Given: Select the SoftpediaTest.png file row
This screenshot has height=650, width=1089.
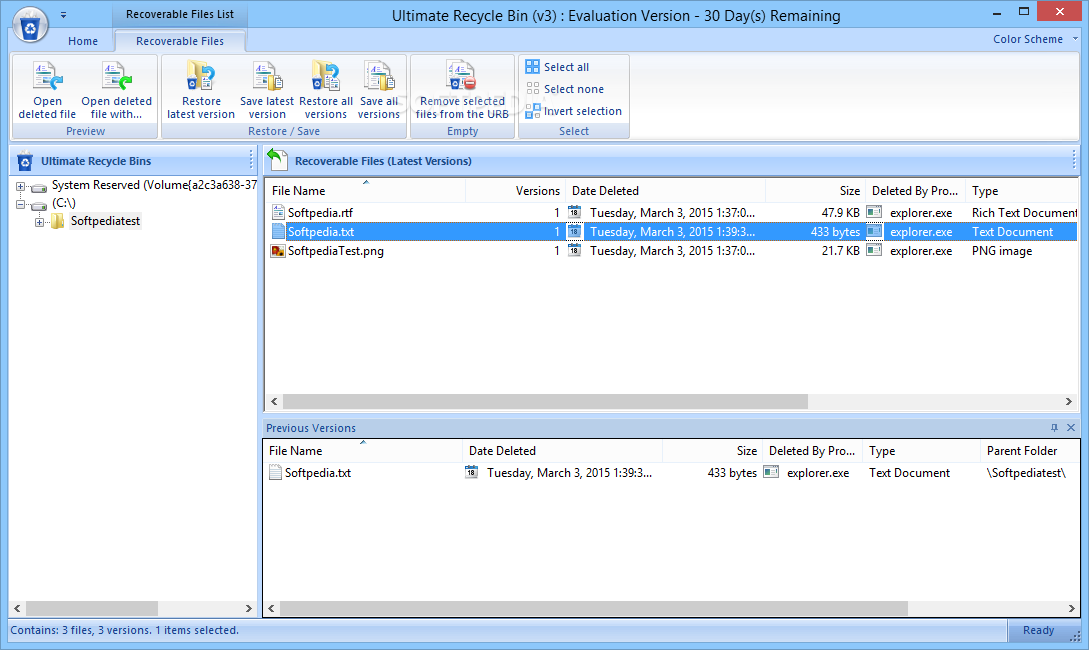Looking at the screenshot, I should coord(672,251).
